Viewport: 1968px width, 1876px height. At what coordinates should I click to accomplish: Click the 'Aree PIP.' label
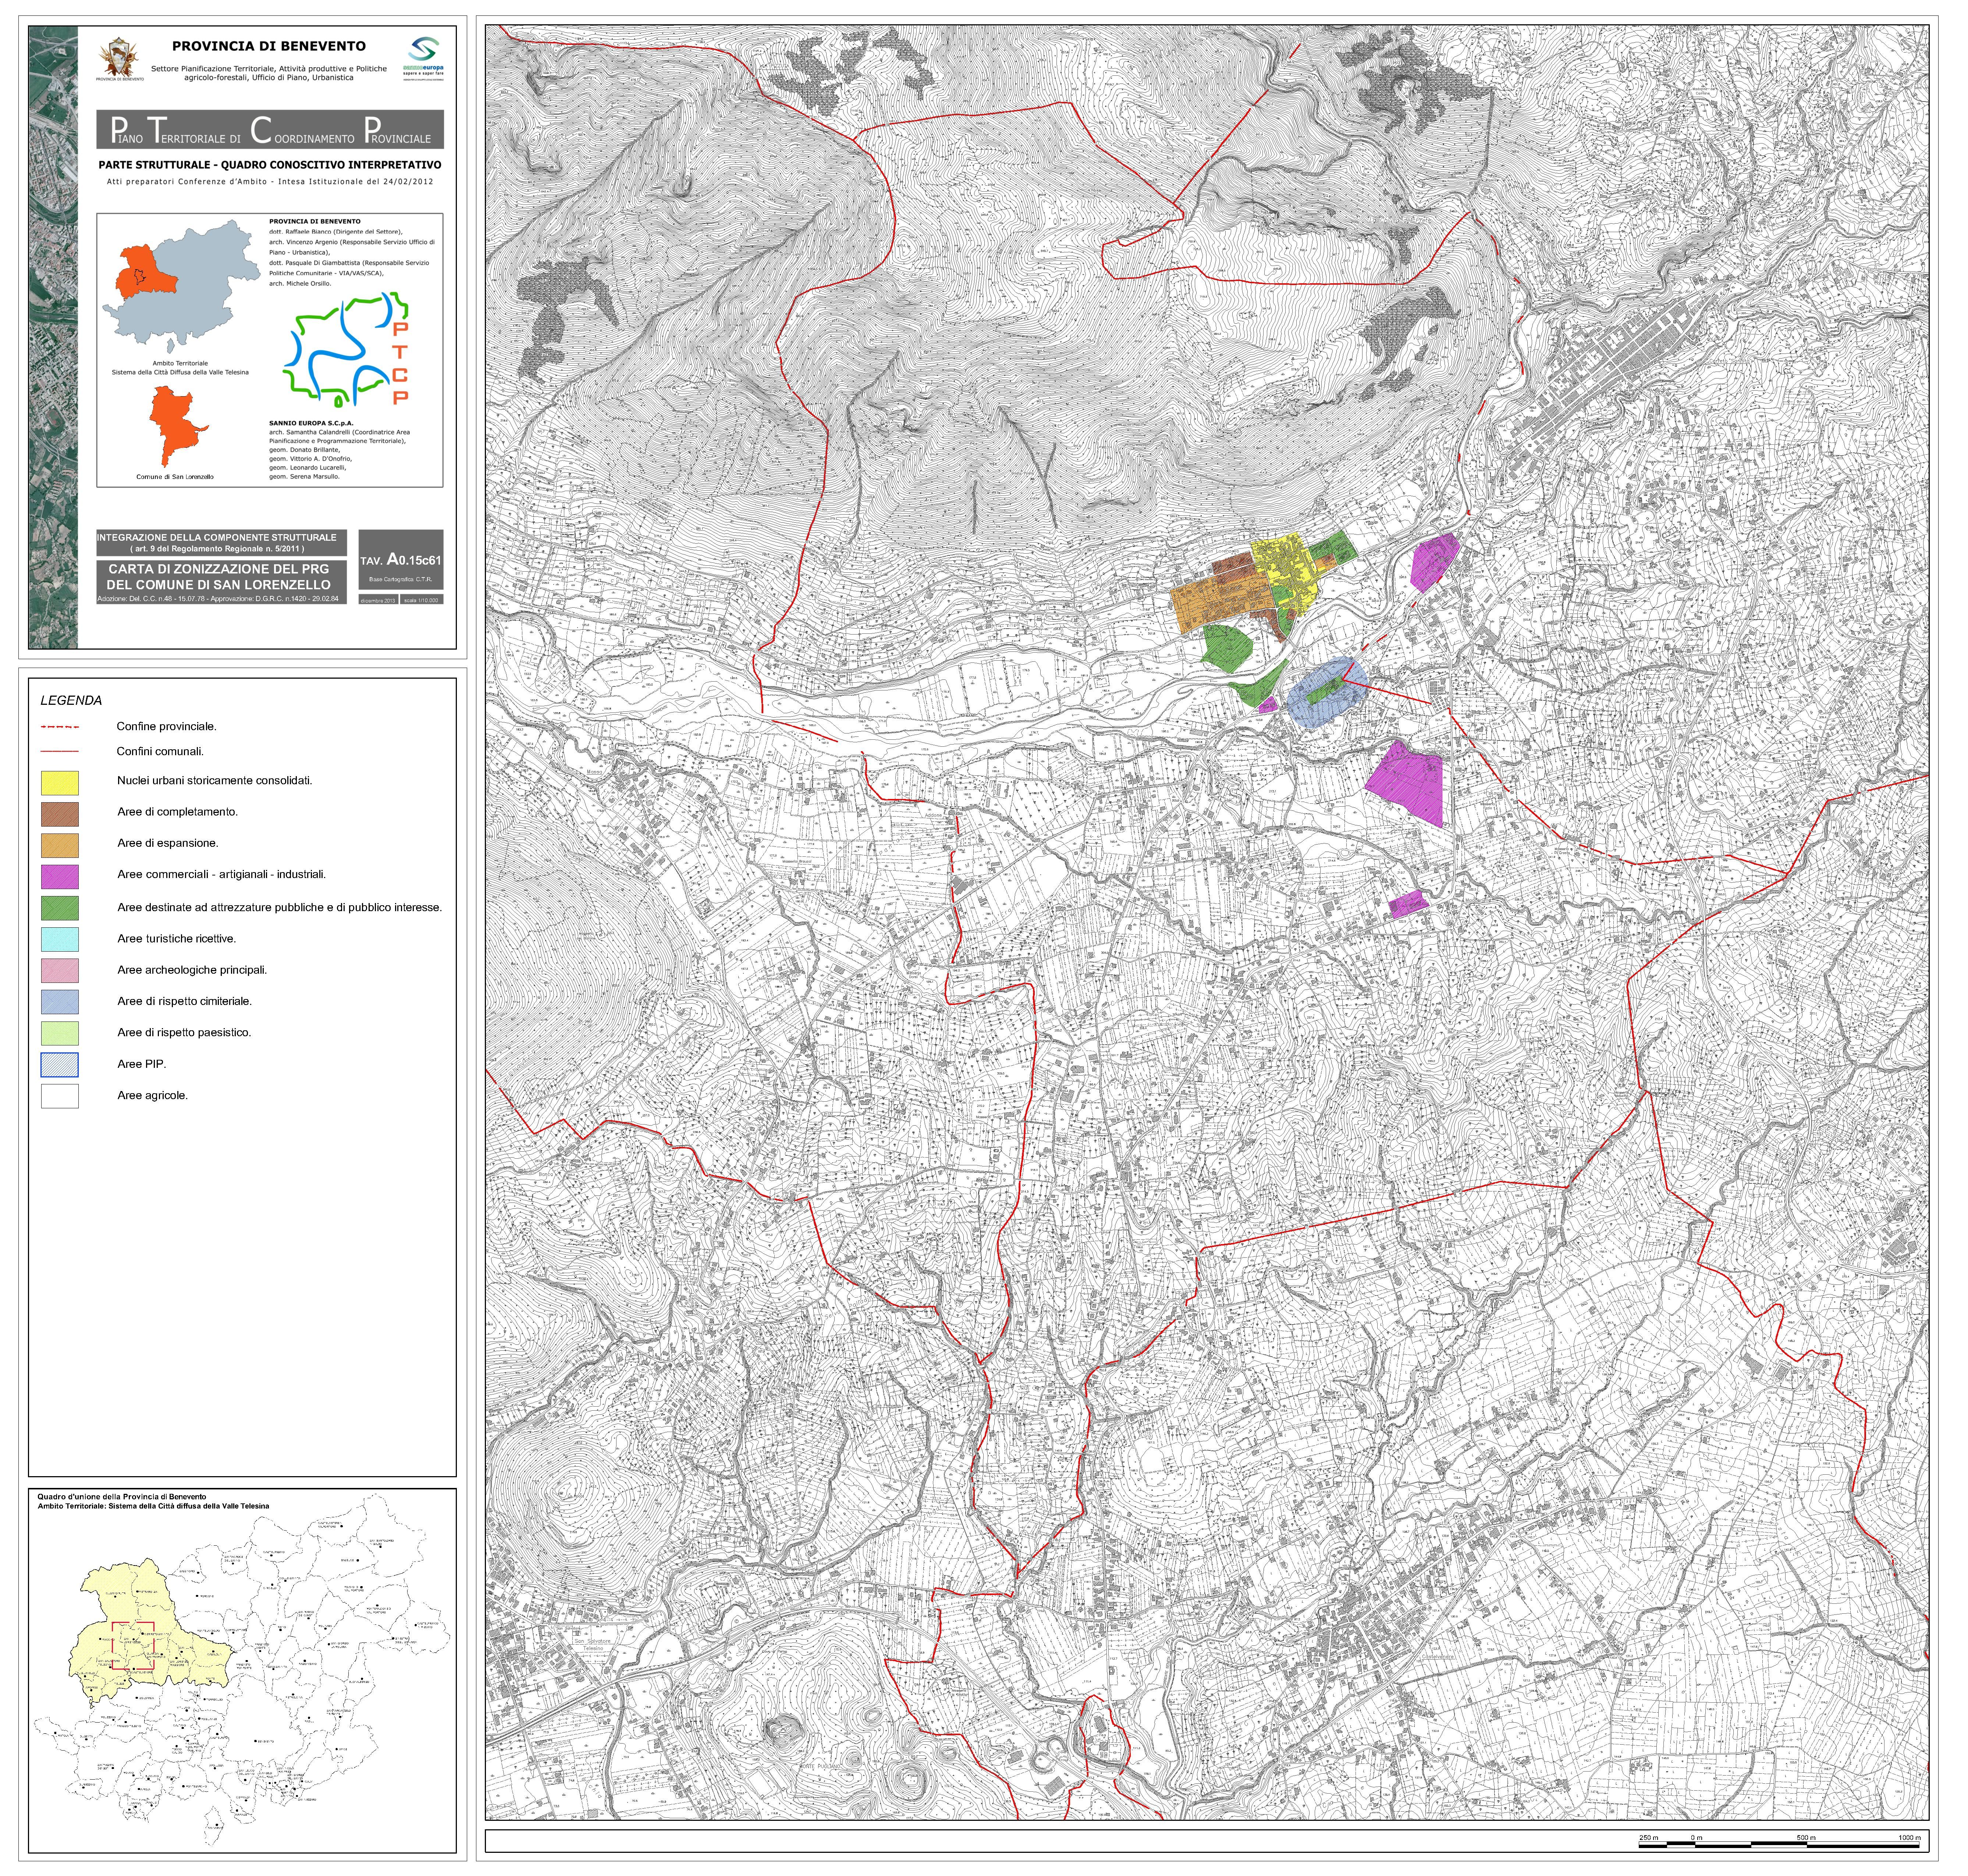point(142,1064)
